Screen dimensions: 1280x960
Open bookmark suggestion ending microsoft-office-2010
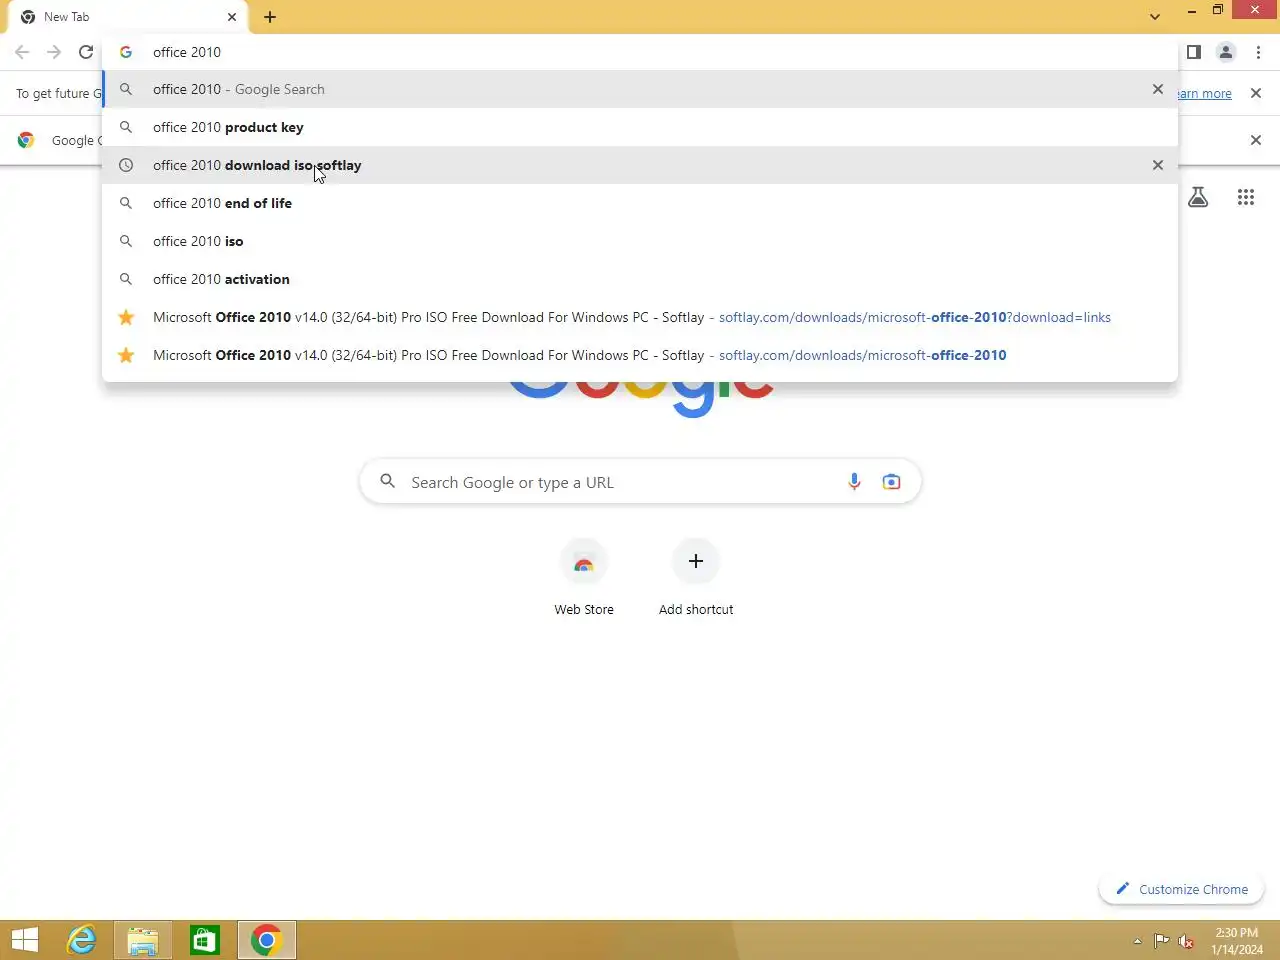[640, 355]
